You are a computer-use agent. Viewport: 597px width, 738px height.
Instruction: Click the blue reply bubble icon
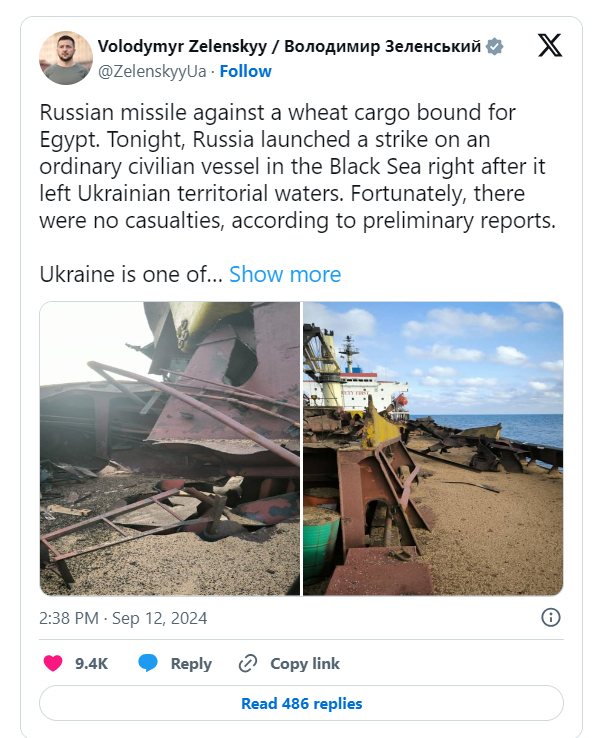coord(148,663)
